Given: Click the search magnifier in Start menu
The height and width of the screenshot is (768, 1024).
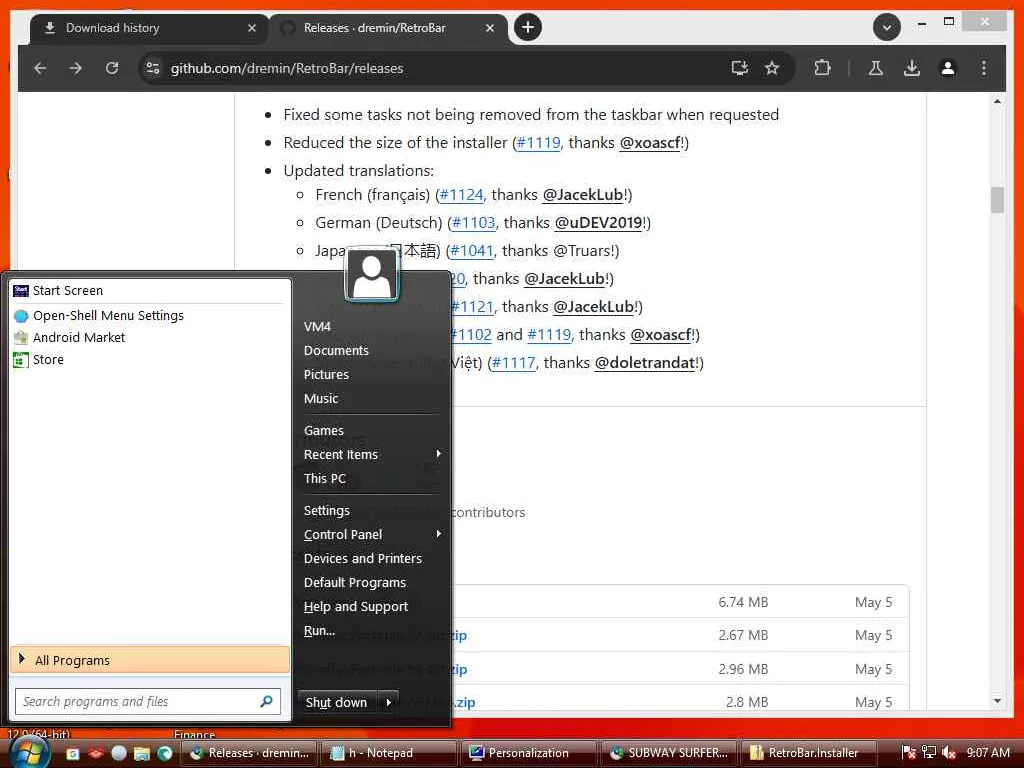Looking at the screenshot, I should 266,701.
